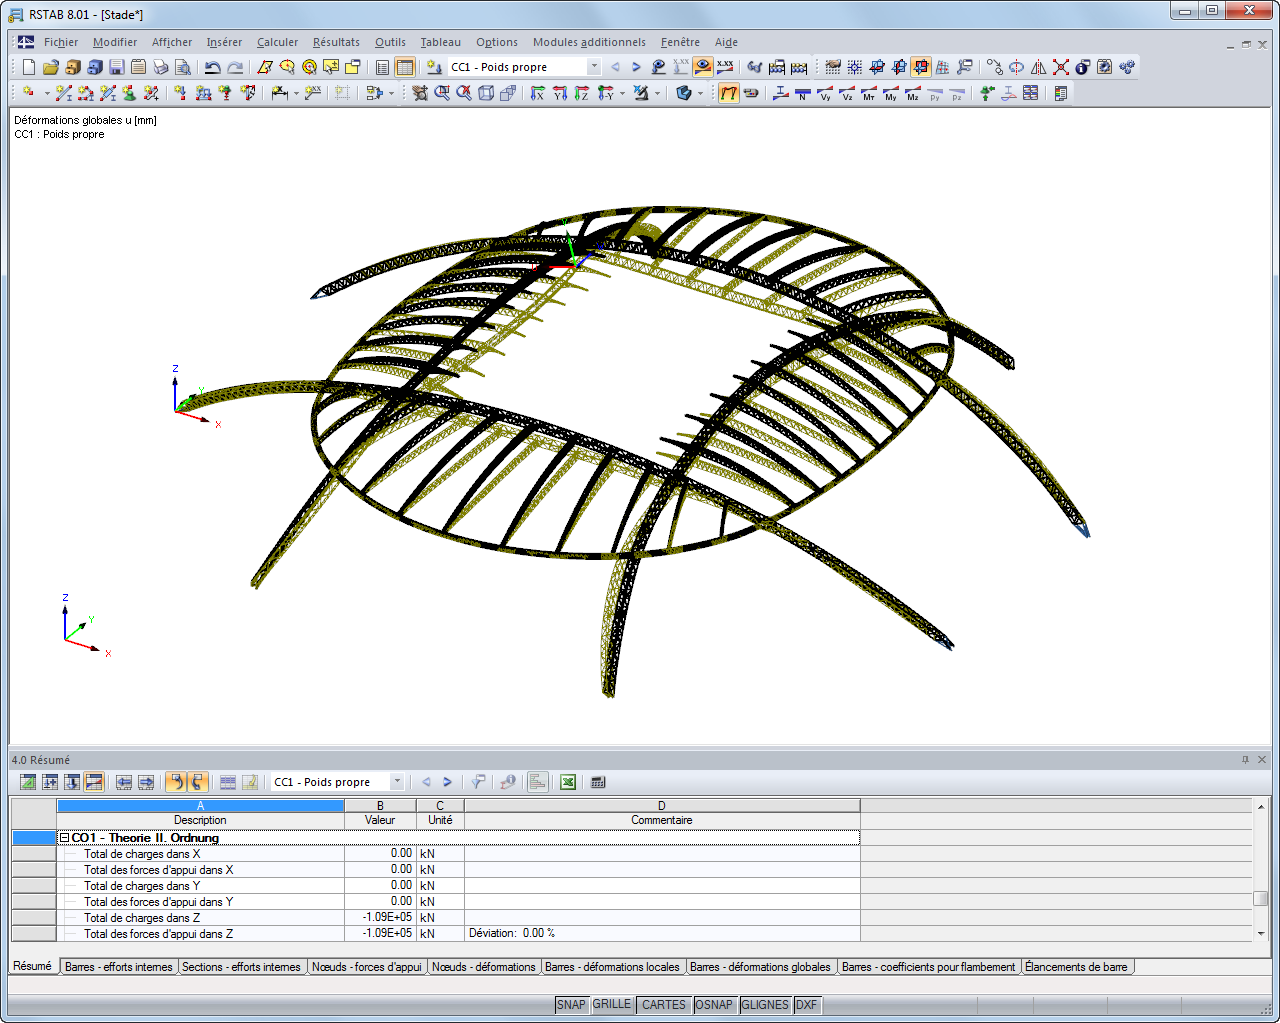Click the results color panel icon

[1061, 93]
